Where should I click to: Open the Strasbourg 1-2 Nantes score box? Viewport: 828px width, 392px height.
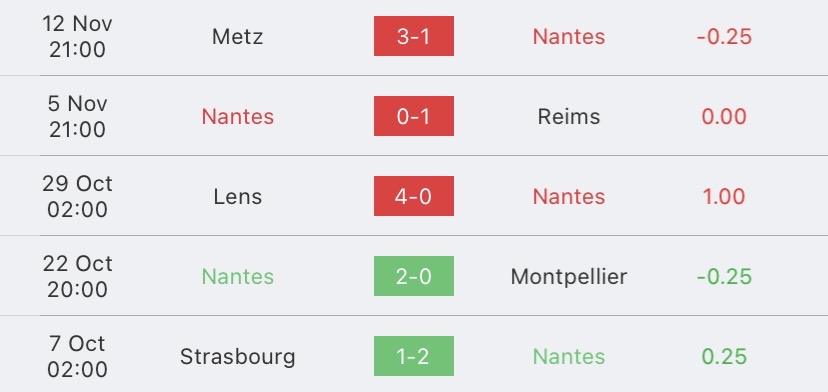413,356
